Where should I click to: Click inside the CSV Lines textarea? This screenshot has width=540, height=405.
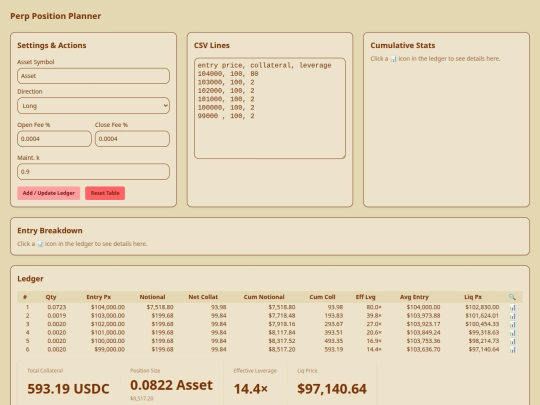click(x=270, y=108)
